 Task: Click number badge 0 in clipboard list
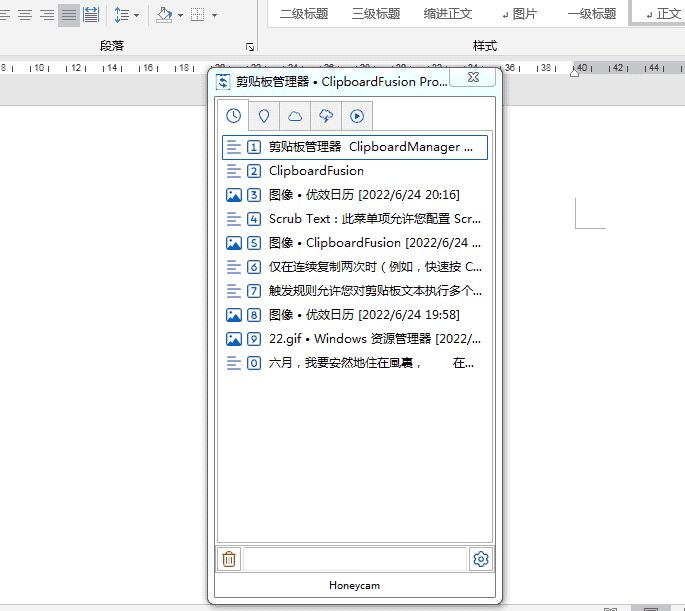point(254,363)
